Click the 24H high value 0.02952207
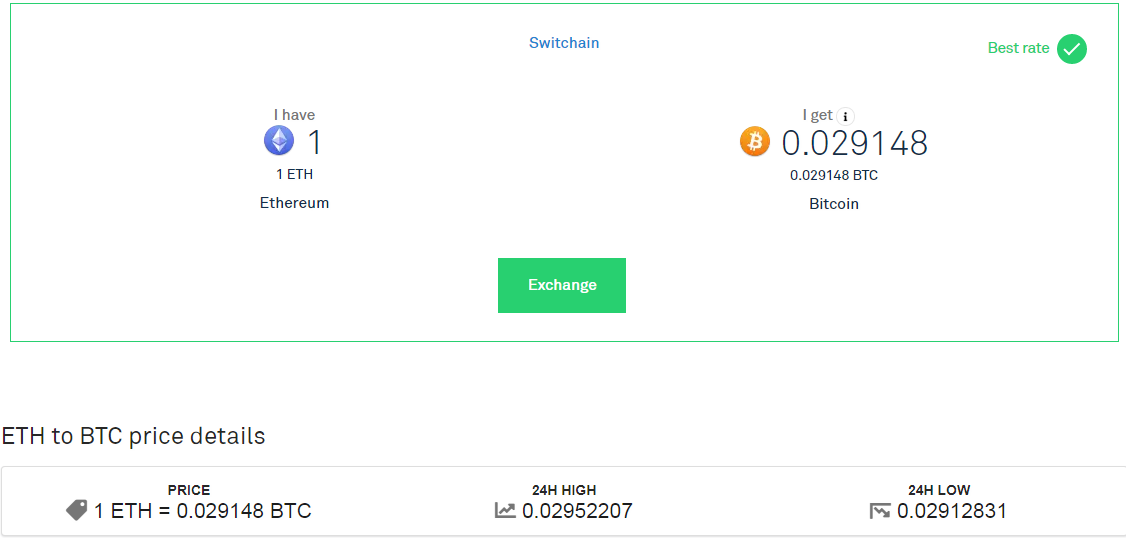This screenshot has height=538, width=1126. click(577, 511)
